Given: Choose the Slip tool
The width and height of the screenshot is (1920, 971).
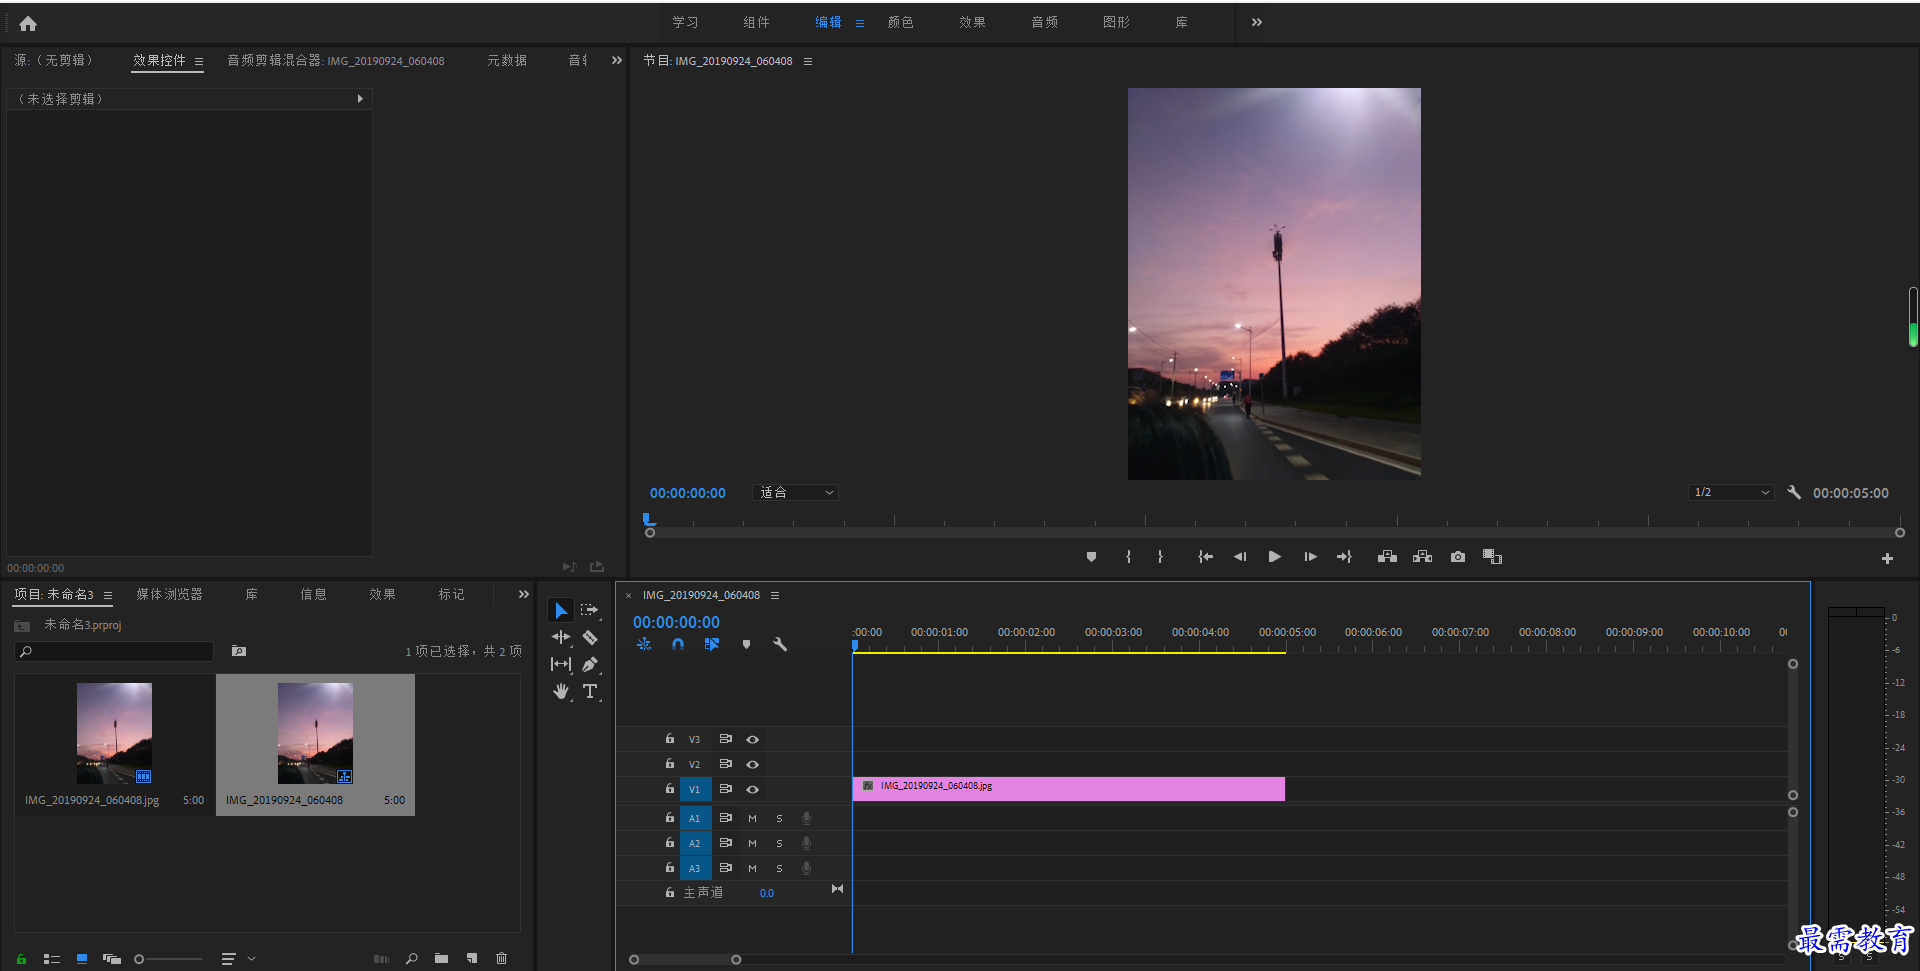Looking at the screenshot, I should click(x=561, y=664).
